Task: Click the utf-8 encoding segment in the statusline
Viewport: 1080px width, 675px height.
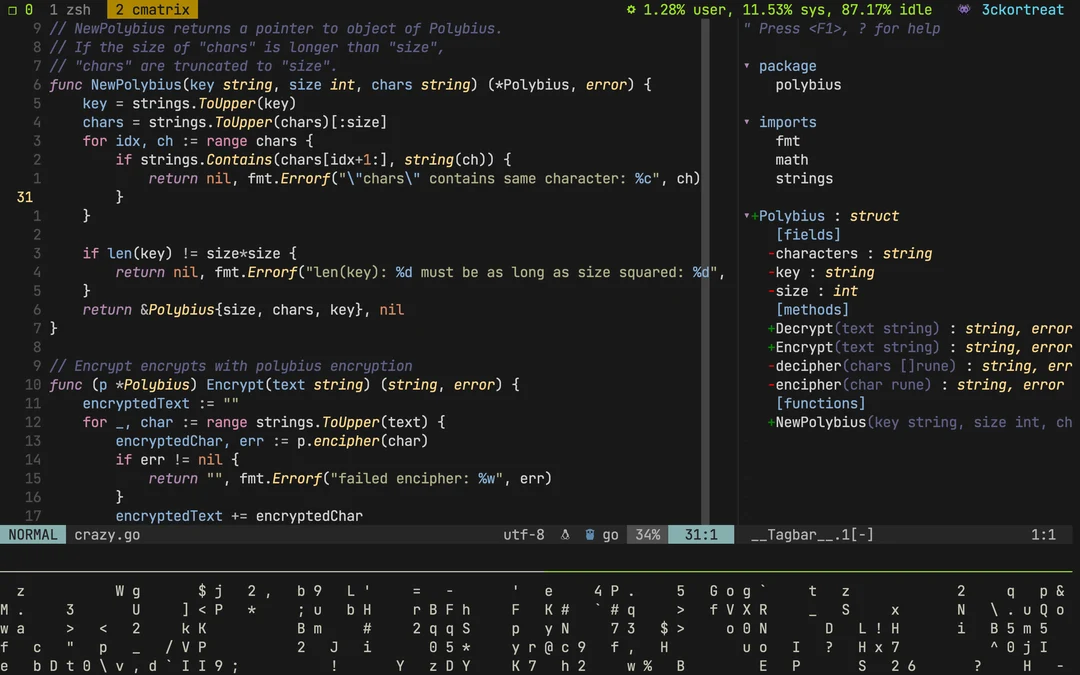Action: point(523,534)
